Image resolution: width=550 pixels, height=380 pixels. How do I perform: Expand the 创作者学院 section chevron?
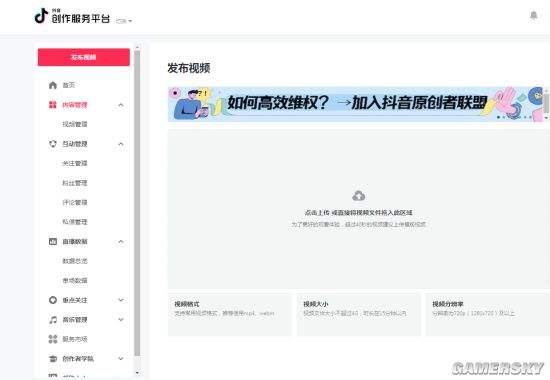[121, 359]
